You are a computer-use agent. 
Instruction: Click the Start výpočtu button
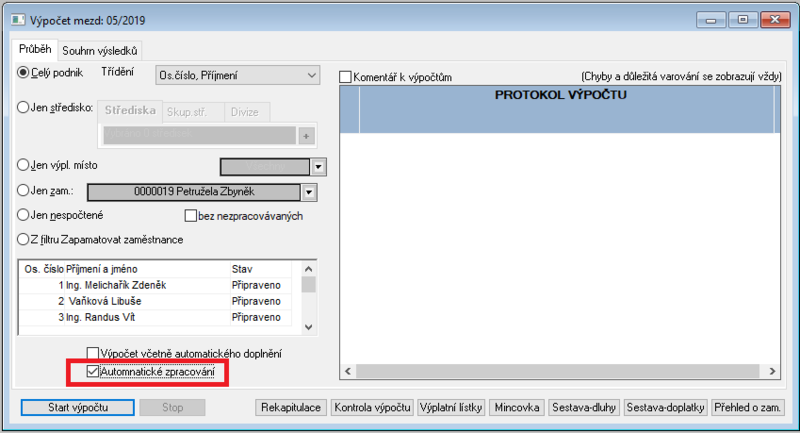coord(78,407)
